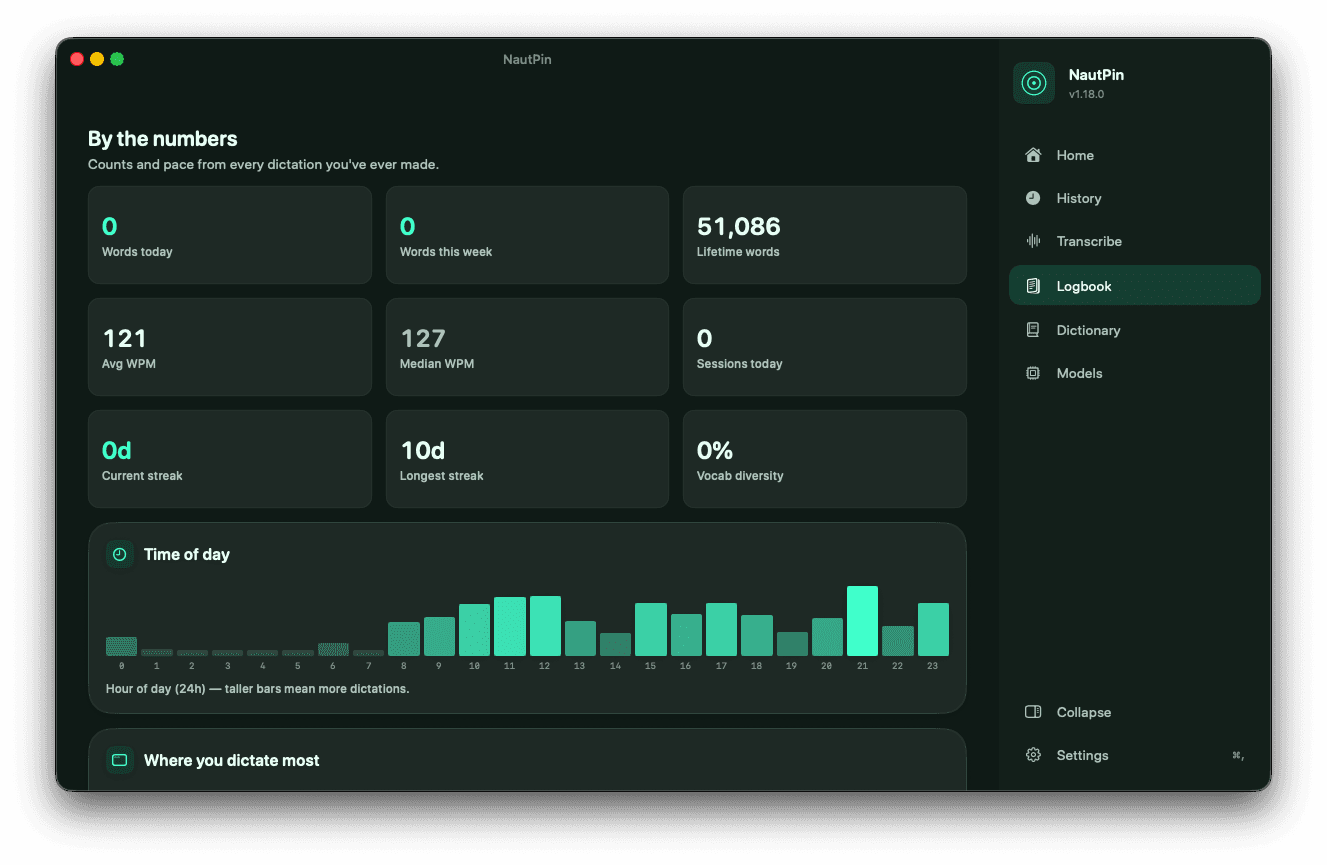Open the Models page
The width and height of the screenshot is (1327, 865).
click(1135, 373)
